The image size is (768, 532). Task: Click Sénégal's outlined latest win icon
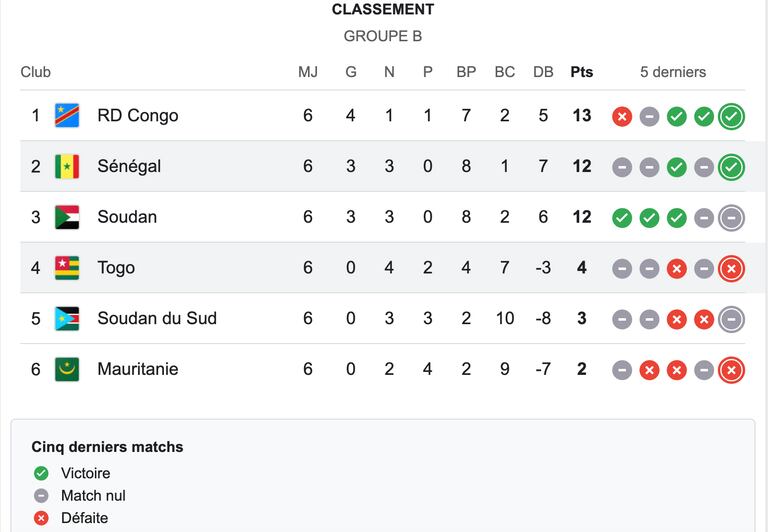click(x=731, y=167)
